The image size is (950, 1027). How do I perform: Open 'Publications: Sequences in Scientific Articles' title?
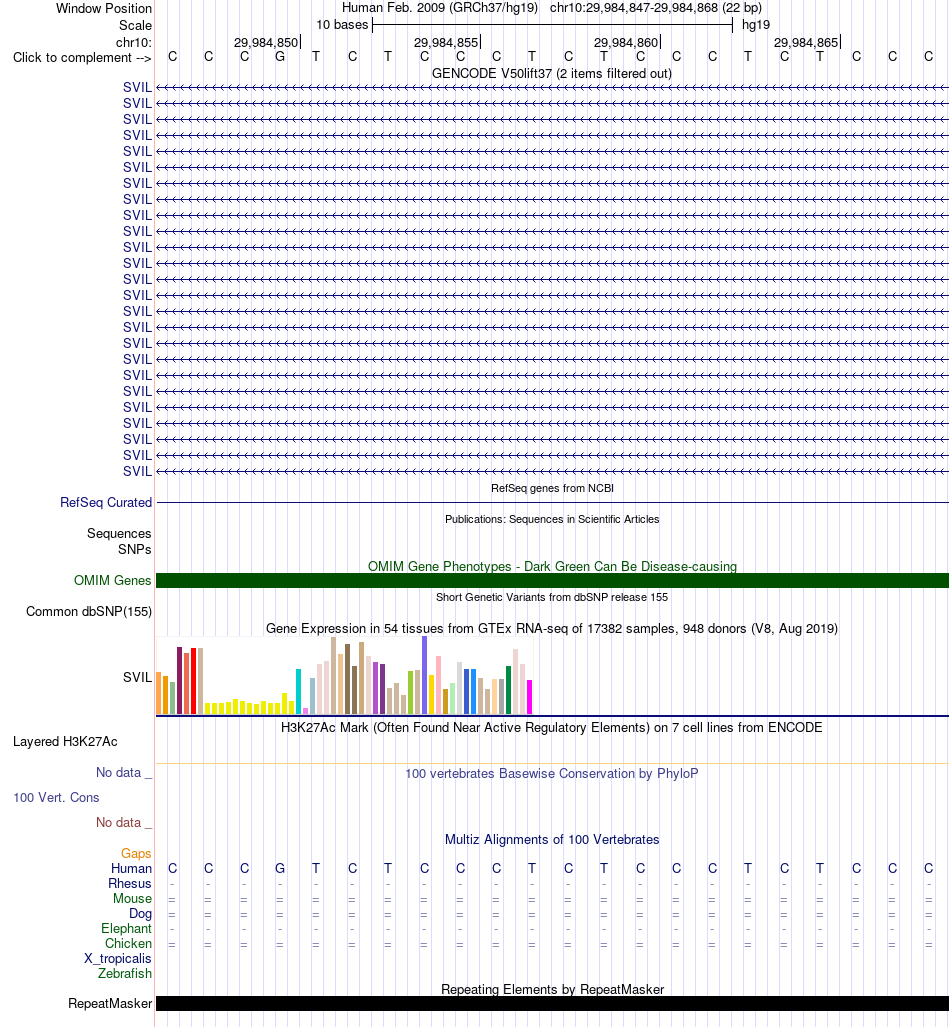tap(552, 519)
